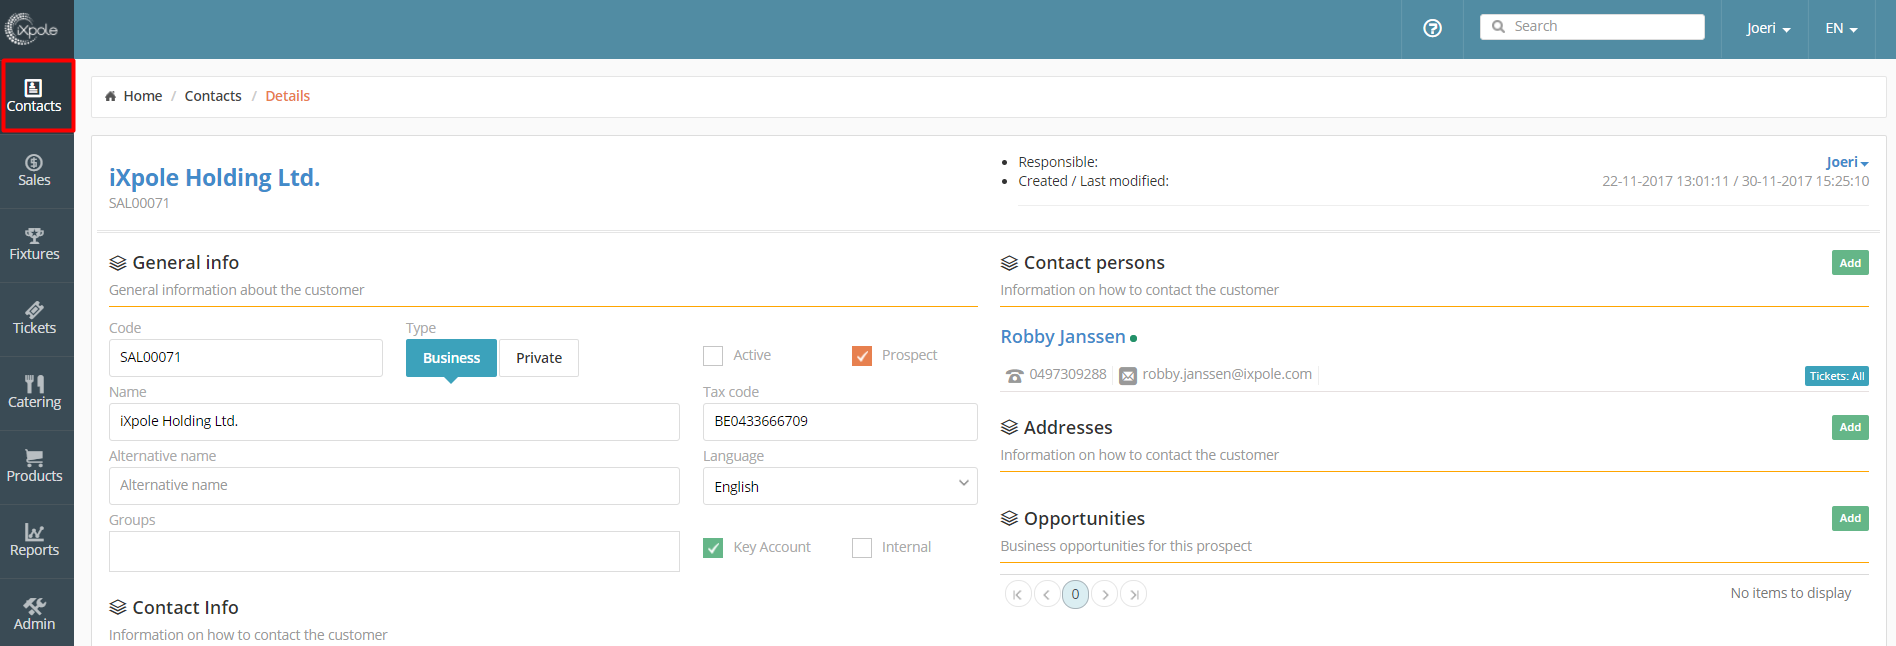1896x646 pixels.
Task: Go to last page of opportunities
Action: [1134, 594]
